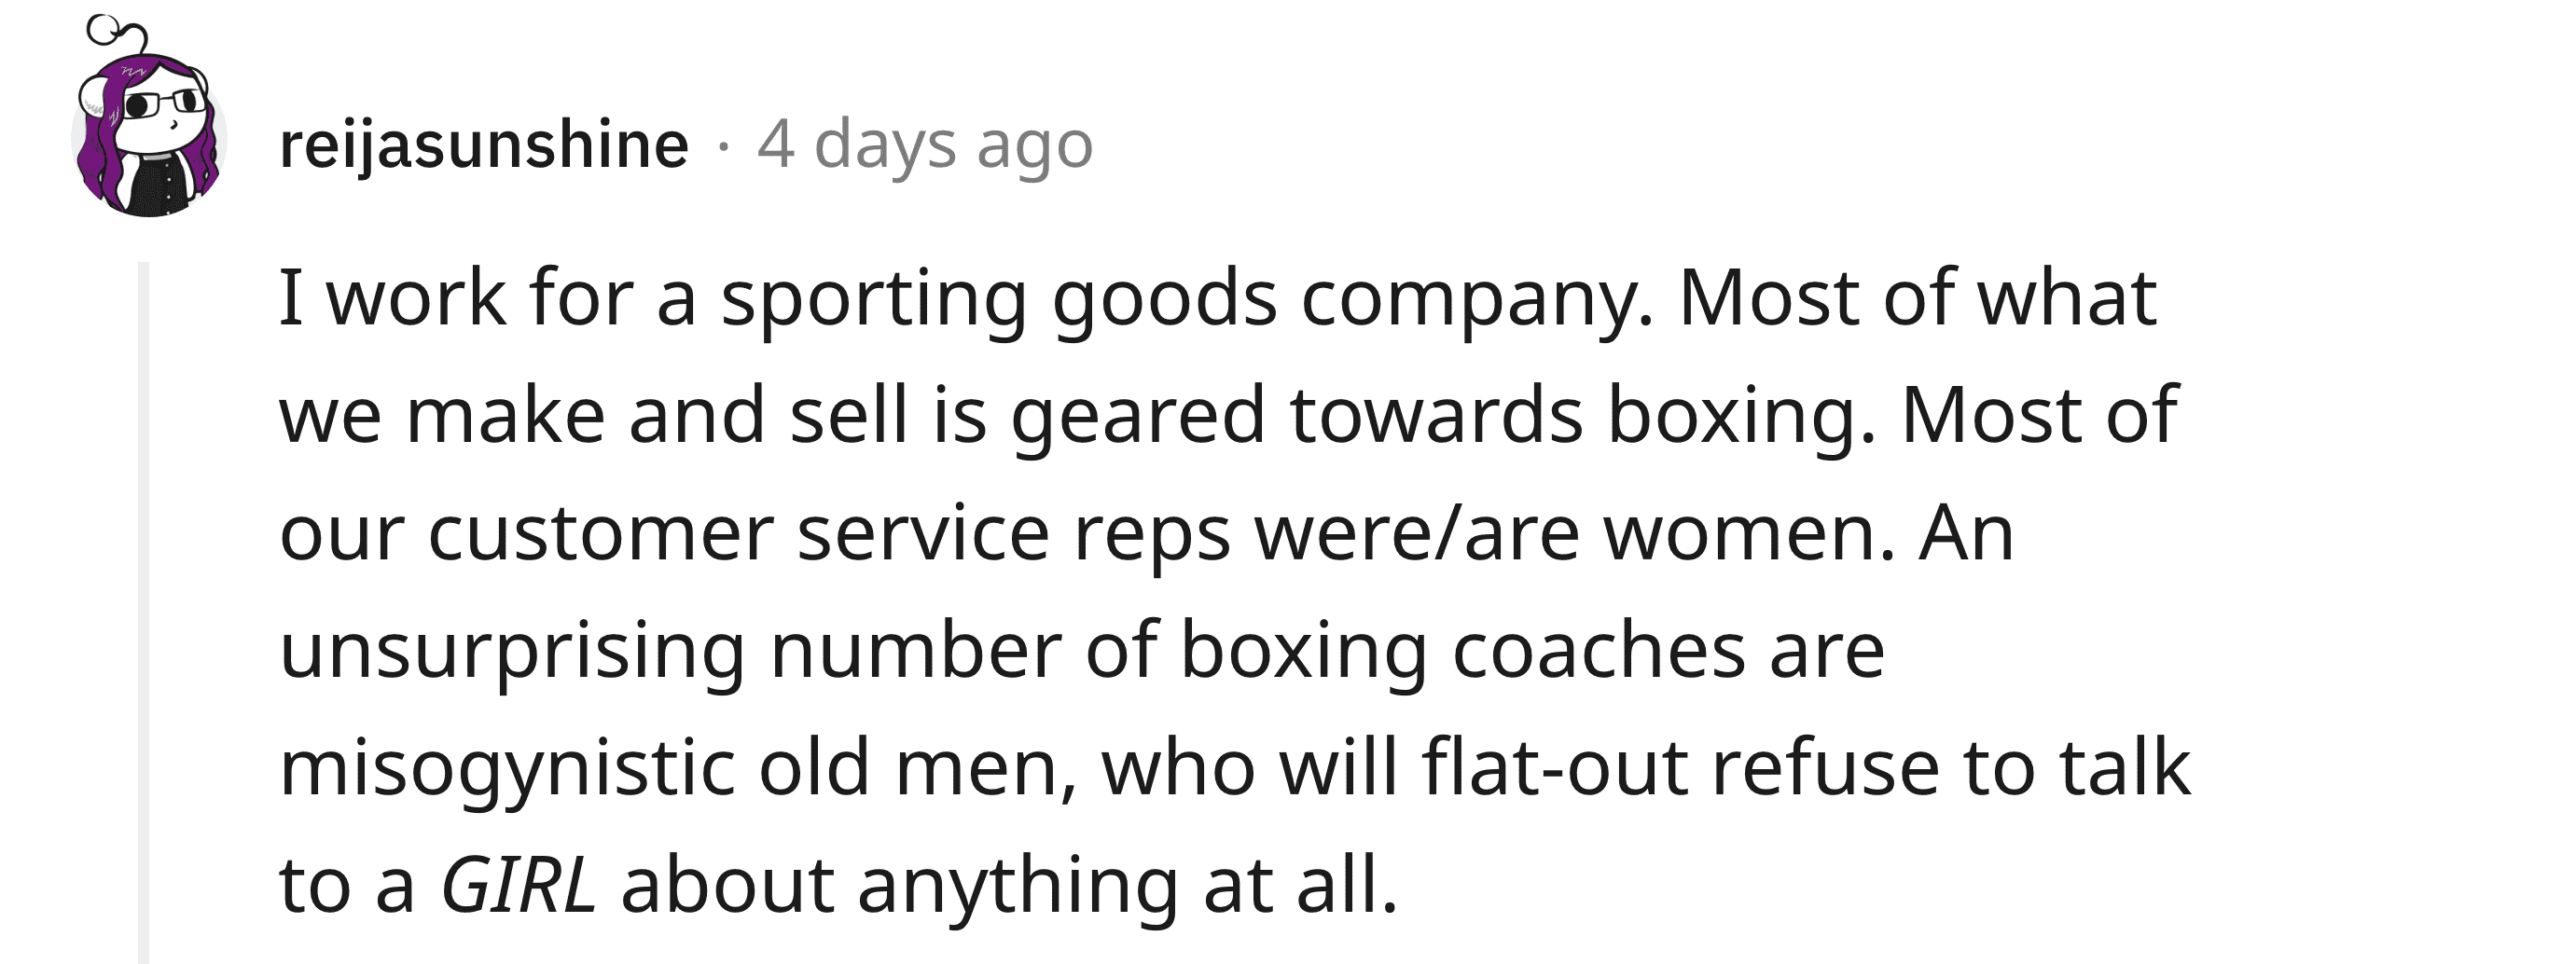Screen dimensions: 2576x964
Task: Collapse the comment using the vertical thread line
Action: 143,612
